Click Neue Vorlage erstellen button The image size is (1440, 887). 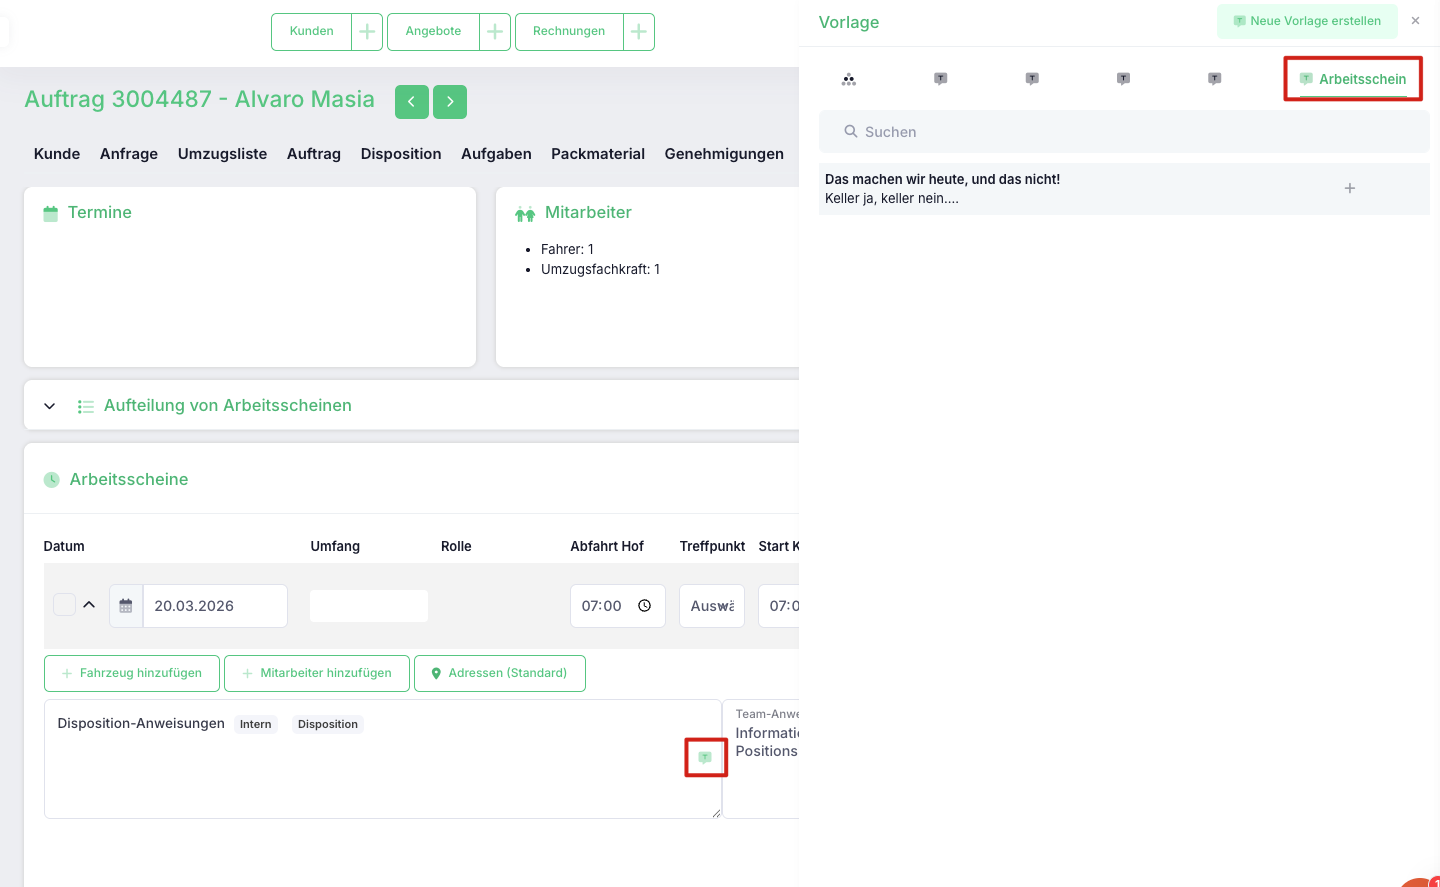[x=1307, y=21]
